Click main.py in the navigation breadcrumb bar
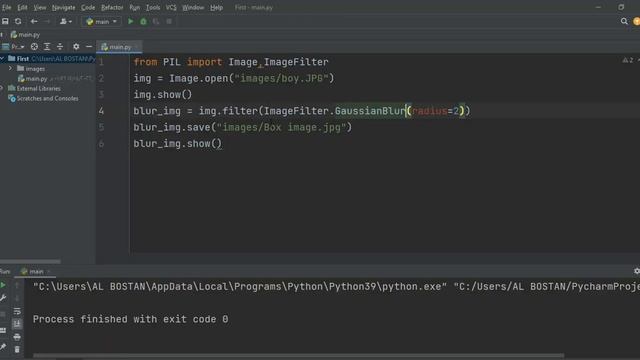 click(25, 35)
